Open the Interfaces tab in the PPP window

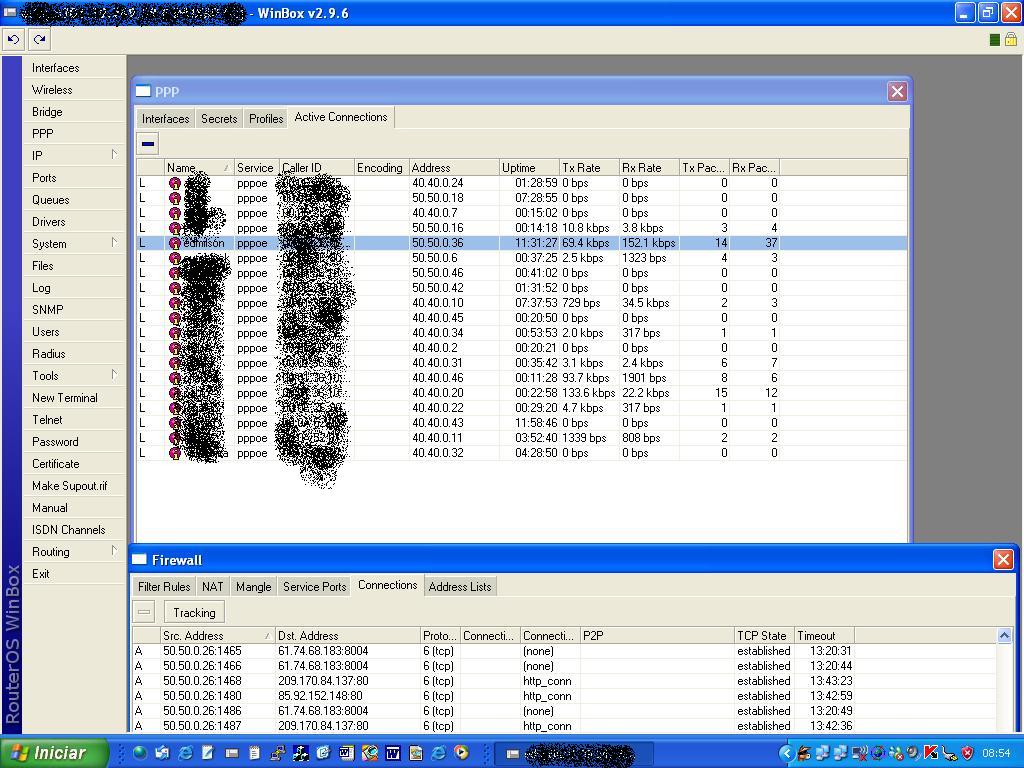165,119
